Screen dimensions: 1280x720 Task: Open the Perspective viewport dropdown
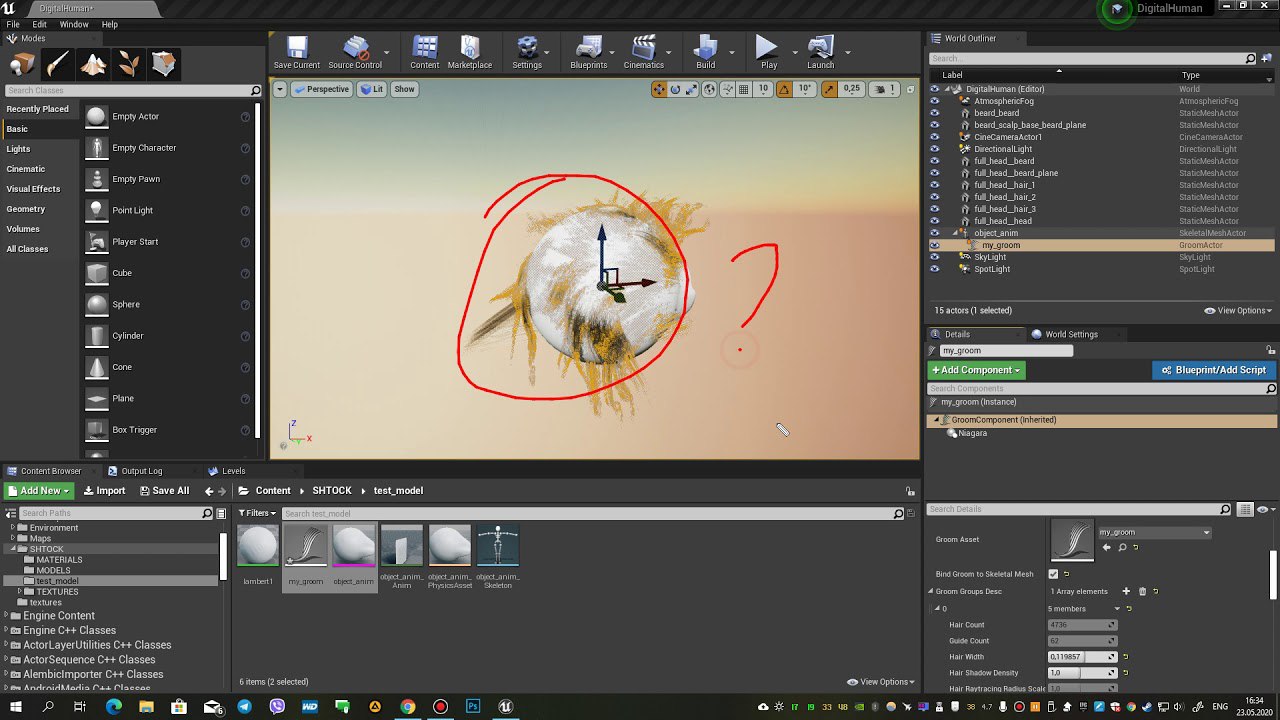[x=321, y=89]
